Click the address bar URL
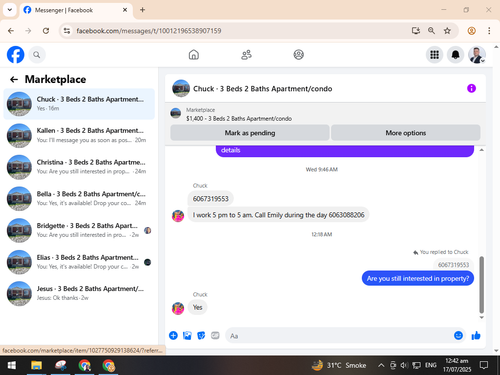Screen dimensions: 500x375 click(149, 31)
